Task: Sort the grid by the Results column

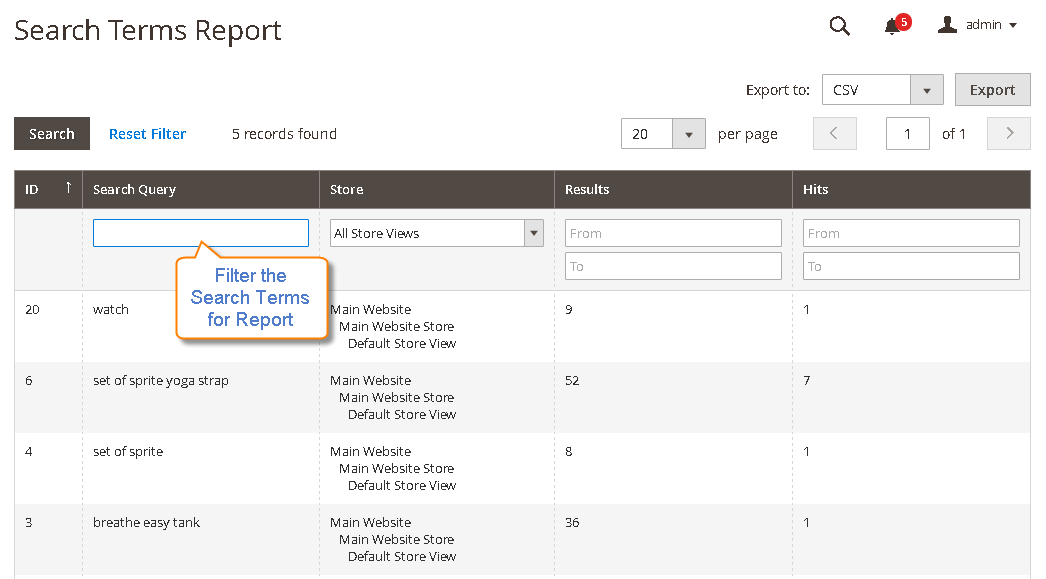Action: [x=587, y=189]
